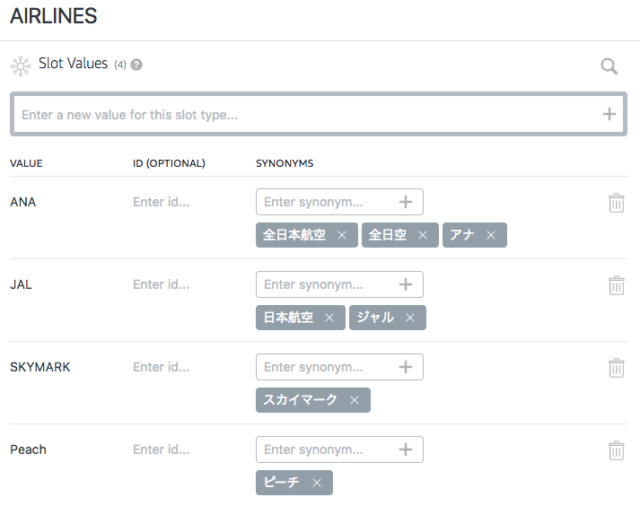640x532 pixels.
Task: Add new slot value with plus icon
Action: [609, 114]
